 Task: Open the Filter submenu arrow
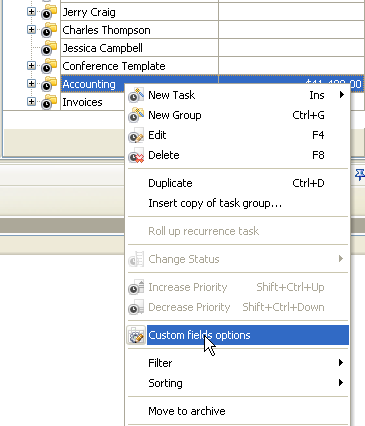(x=341, y=363)
